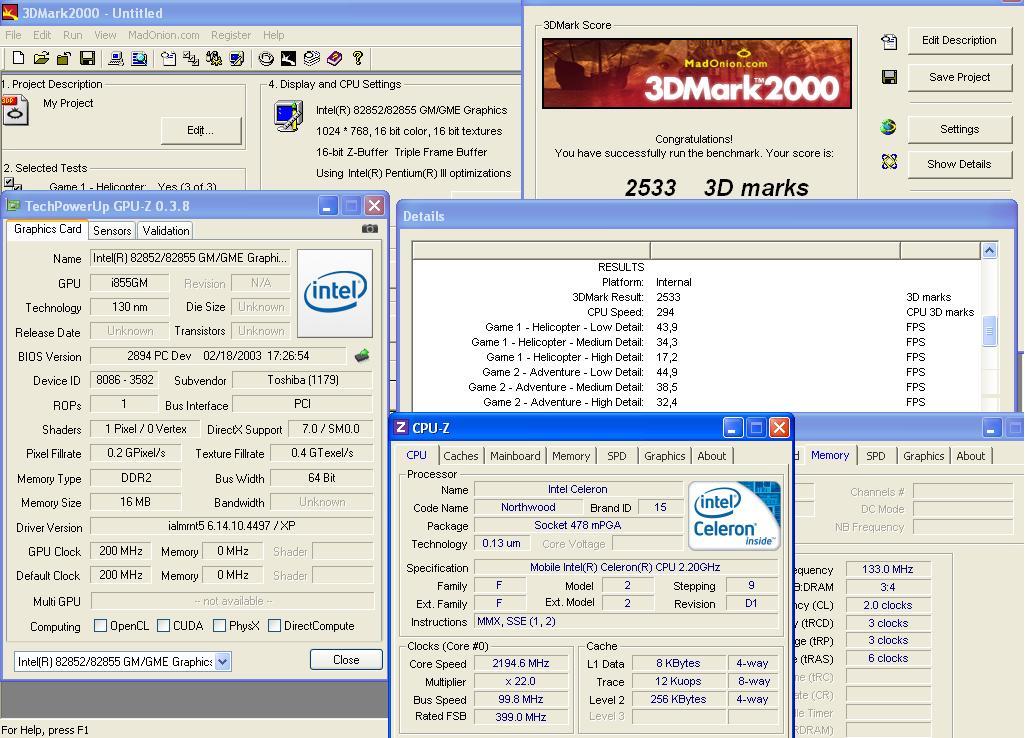This screenshot has height=738, width=1025.
Task: Click the Open project folder icon
Action: pyautogui.click(x=41, y=58)
